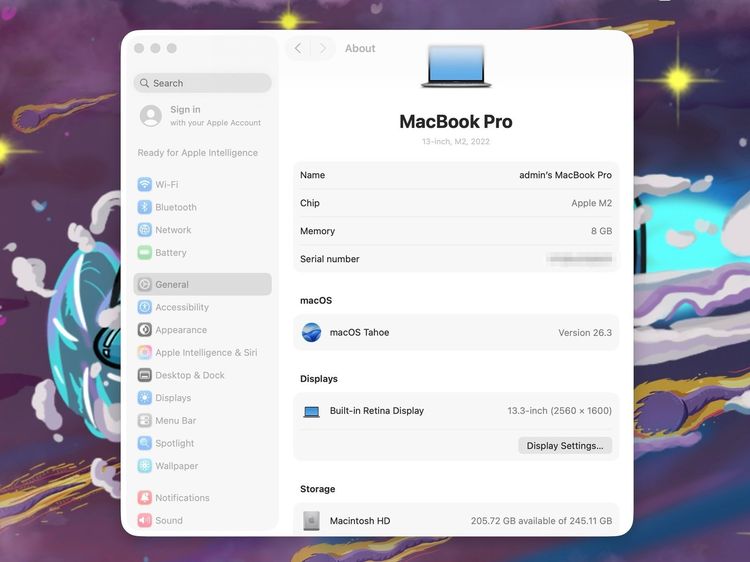Open Desktop & Dock settings
Viewport: 750px width, 562px height.
(203, 375)
